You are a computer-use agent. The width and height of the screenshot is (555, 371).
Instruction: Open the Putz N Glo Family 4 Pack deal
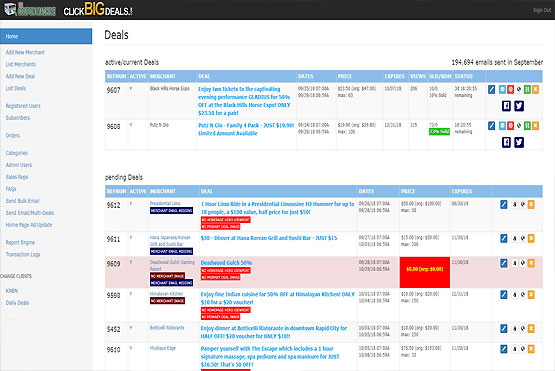pos(246,129)
